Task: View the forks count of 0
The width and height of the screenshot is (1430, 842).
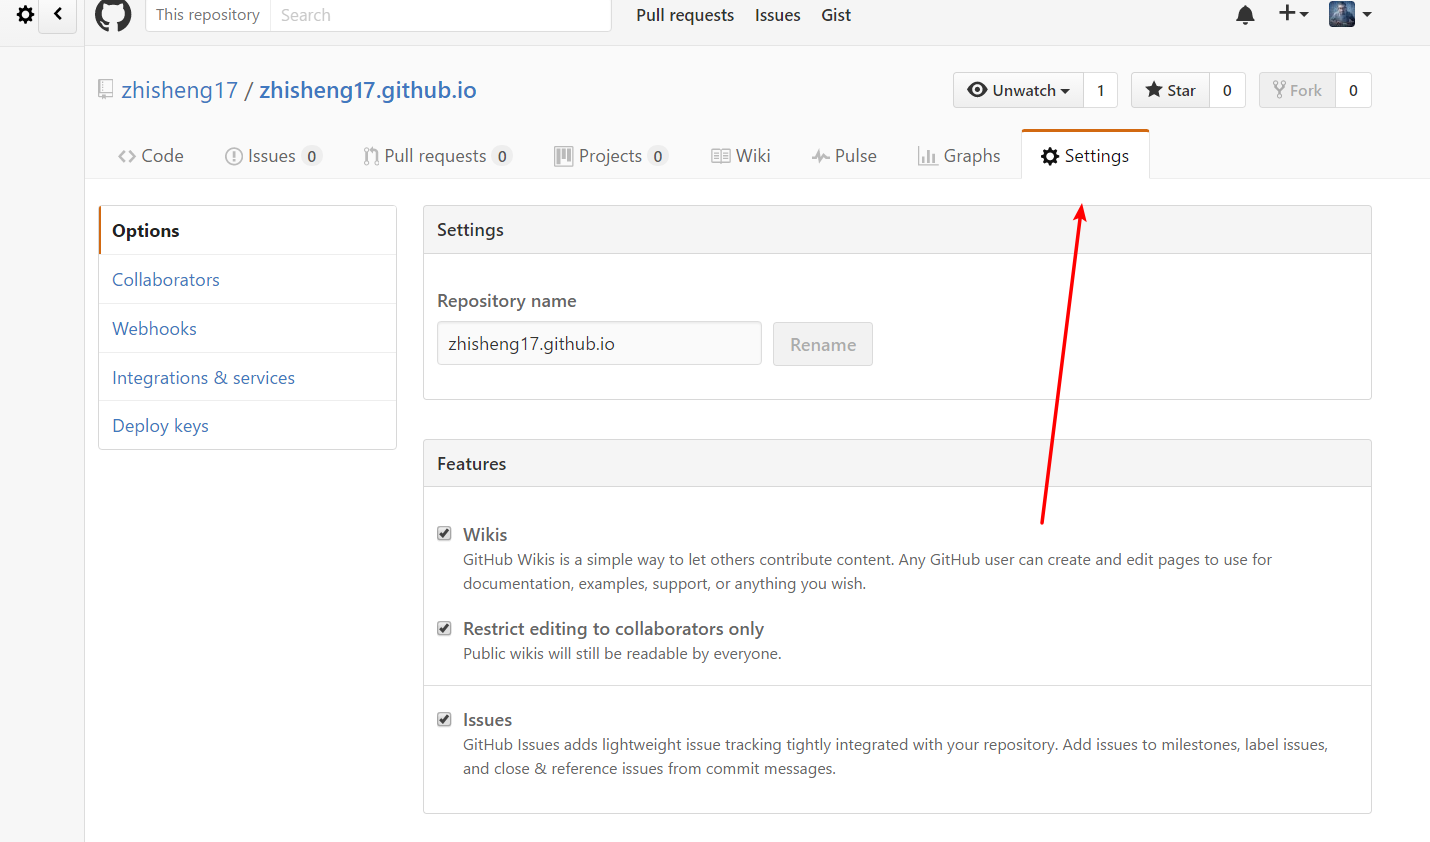Action: click(x=1353, y=90)
